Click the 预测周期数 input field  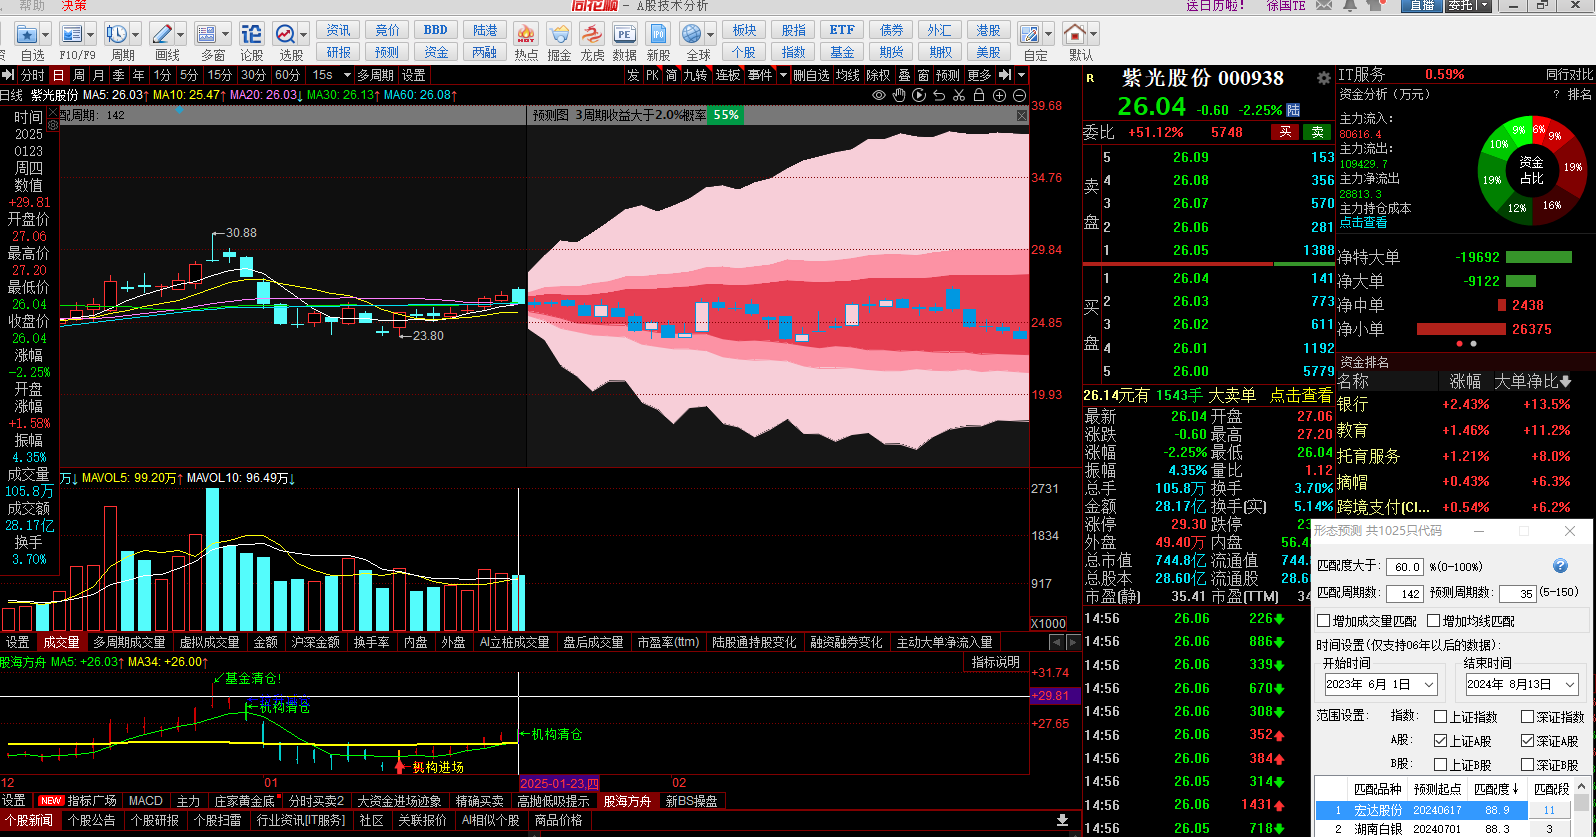click(1518, 593)
